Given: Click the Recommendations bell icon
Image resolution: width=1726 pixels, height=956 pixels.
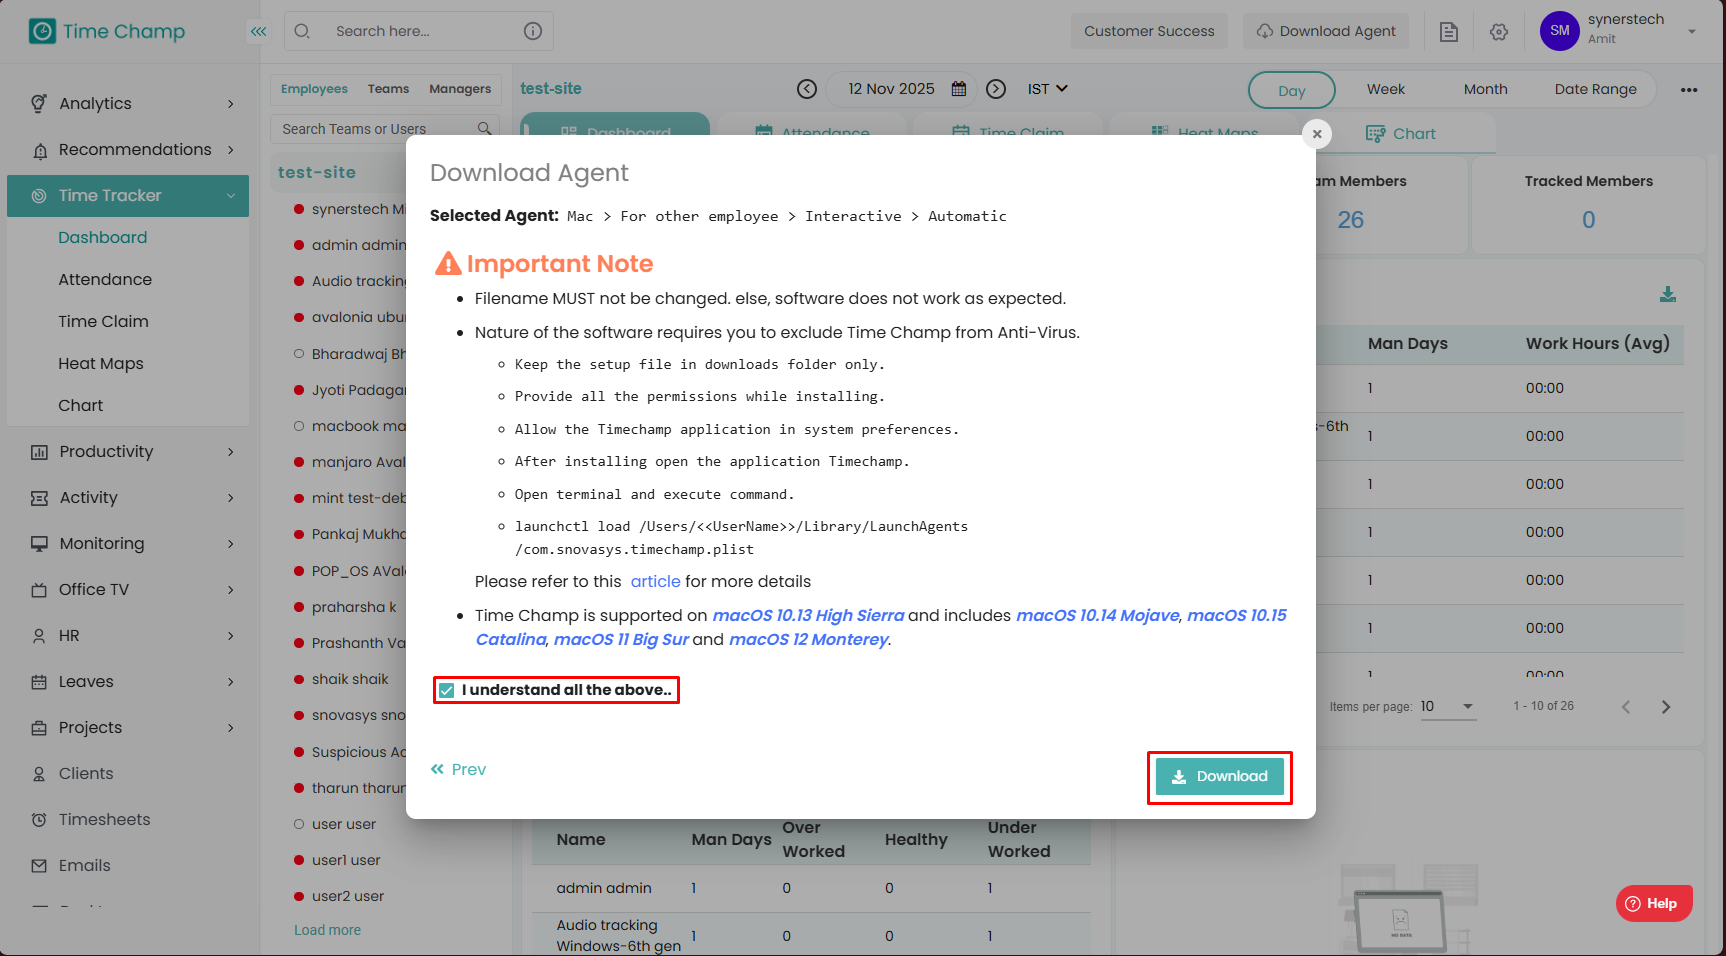Looking at the screenshot, I should (40, 150).
